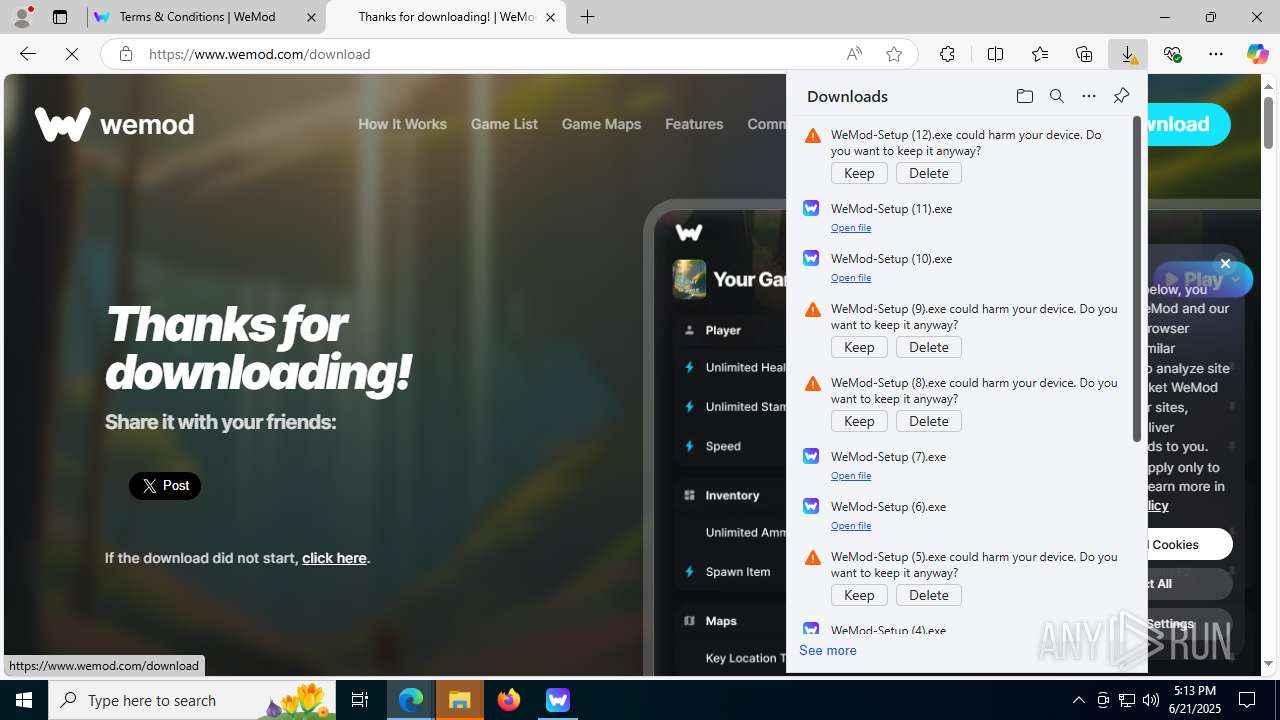Stop page loading button
Screen dimensions: 1280x720
(x=72, y=54)
